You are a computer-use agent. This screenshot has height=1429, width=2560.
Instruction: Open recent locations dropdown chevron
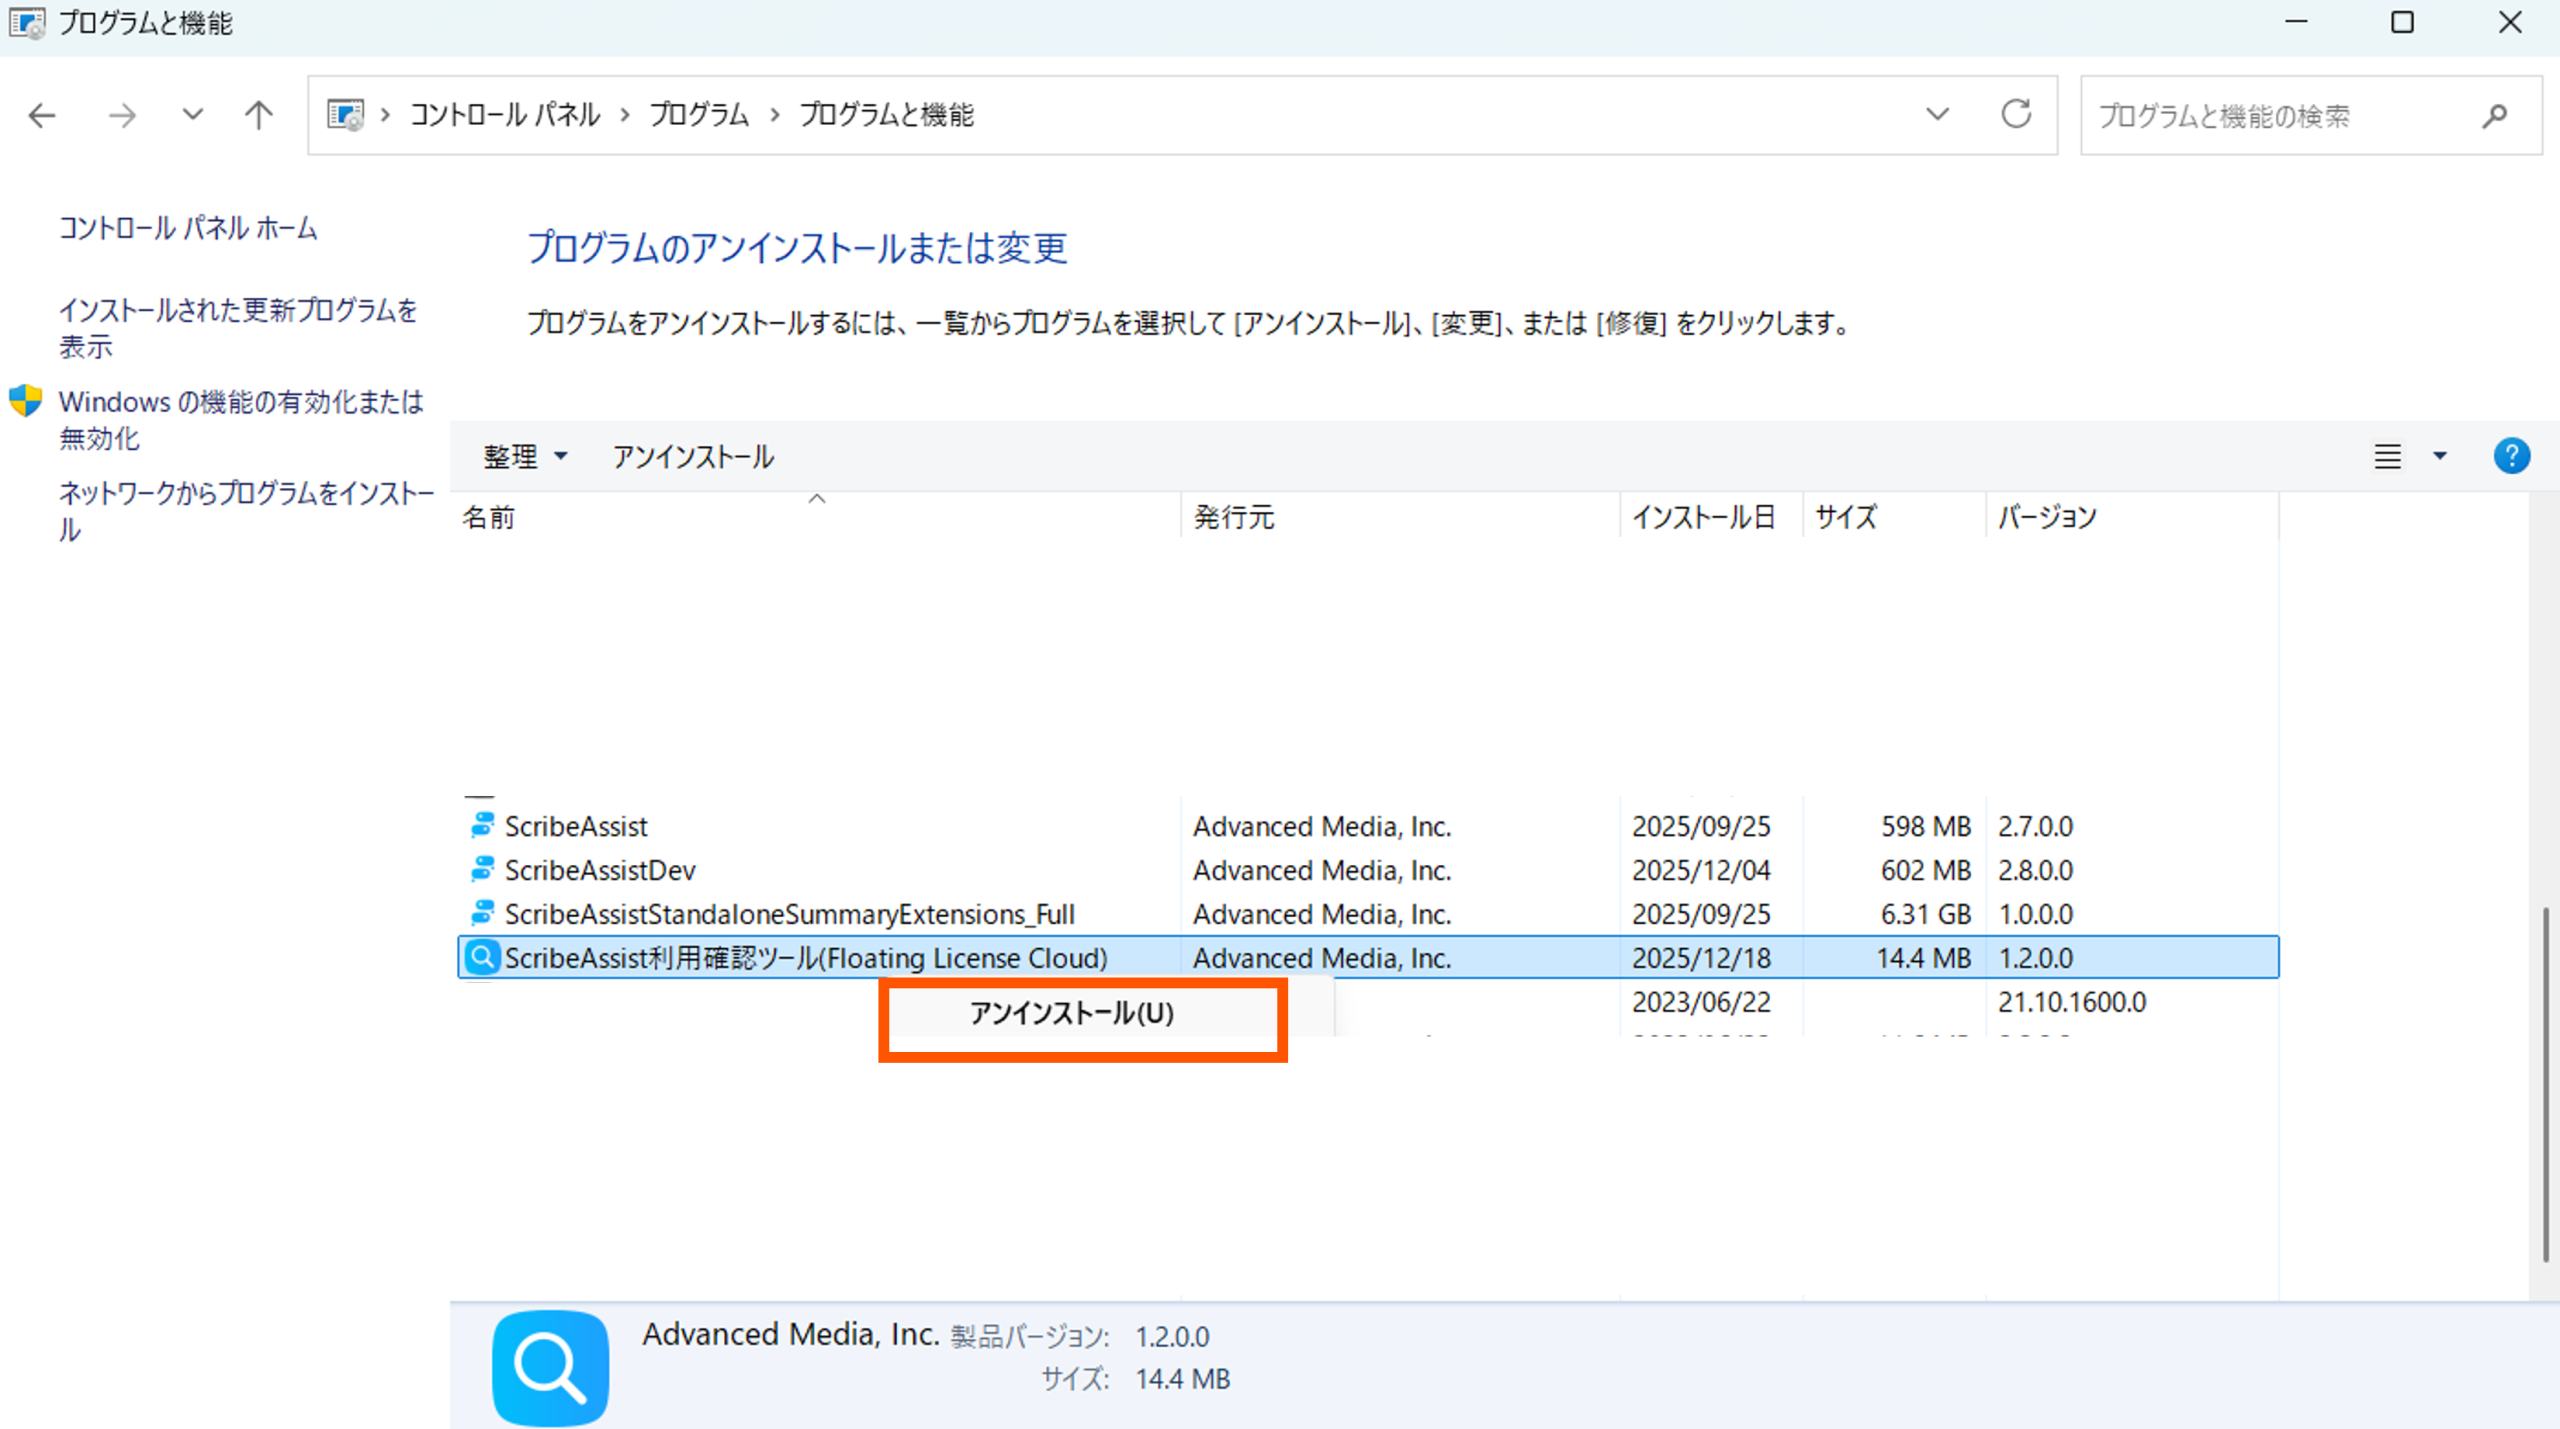coord(192,115)
